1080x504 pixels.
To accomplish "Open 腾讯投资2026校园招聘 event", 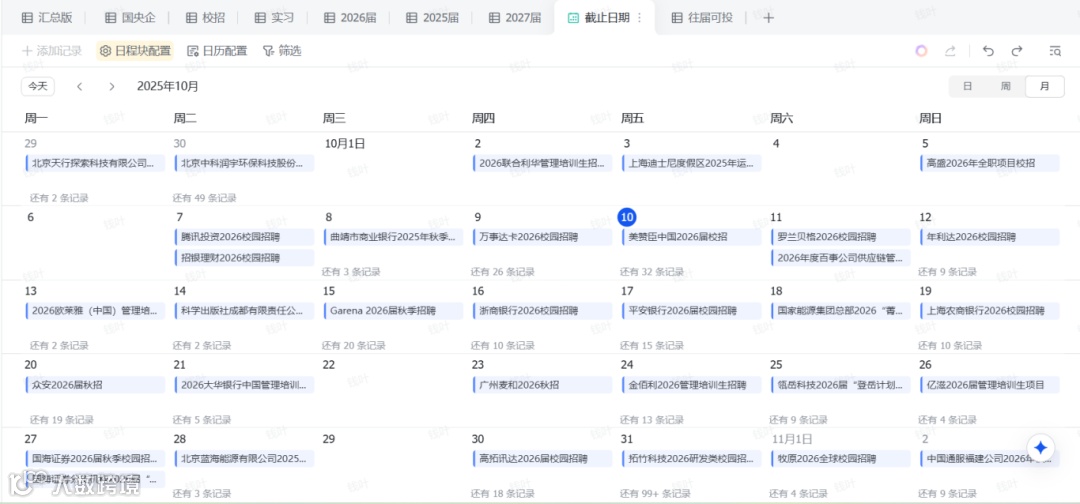I will (x=244, y=237).
